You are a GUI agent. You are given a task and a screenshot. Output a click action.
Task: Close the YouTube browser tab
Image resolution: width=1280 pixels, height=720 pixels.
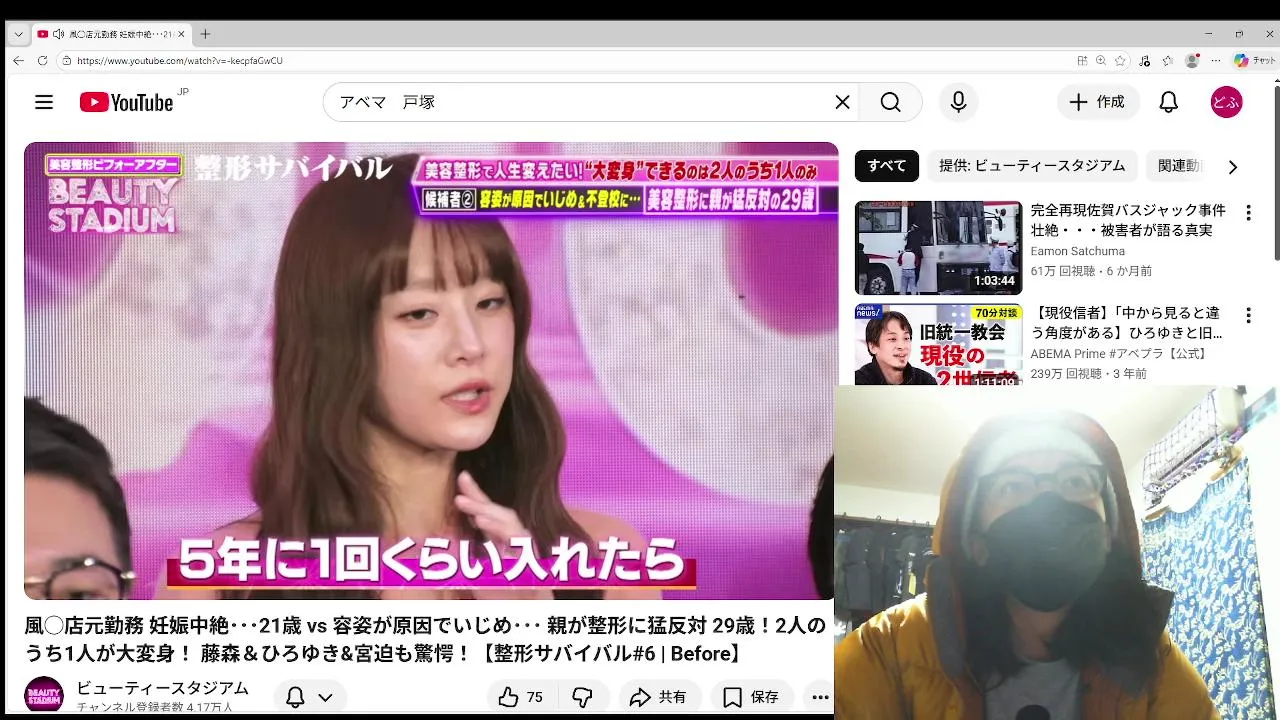[181, 34]
